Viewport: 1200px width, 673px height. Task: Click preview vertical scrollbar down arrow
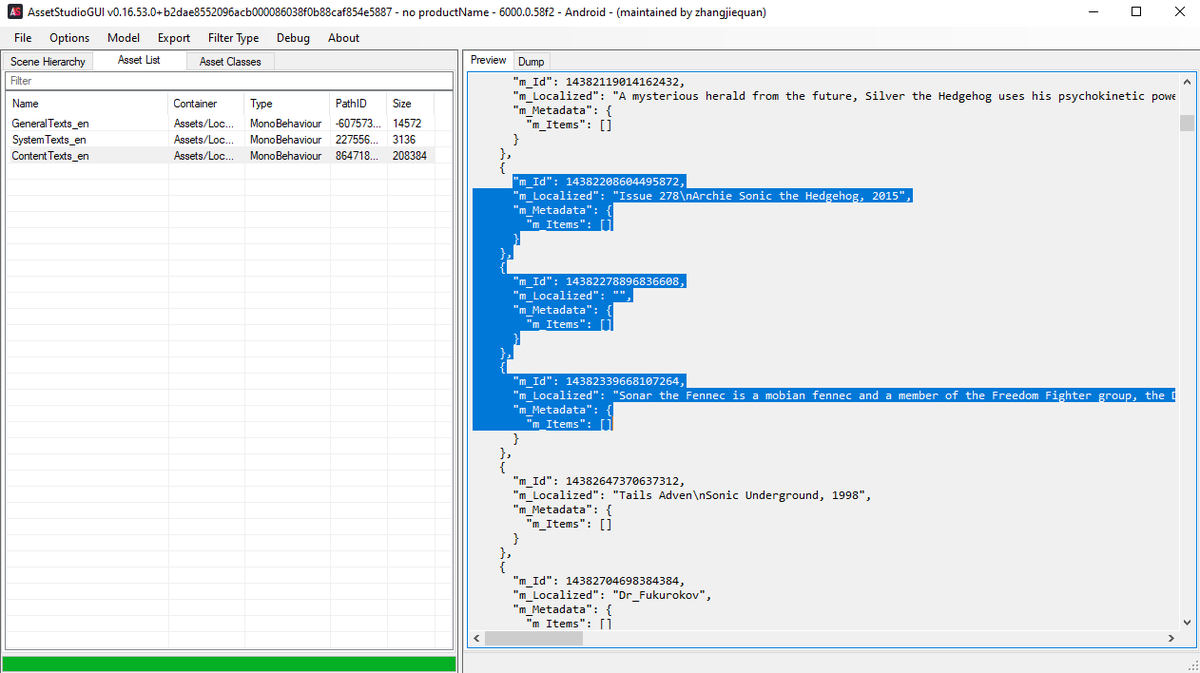tap(1187, 621)
